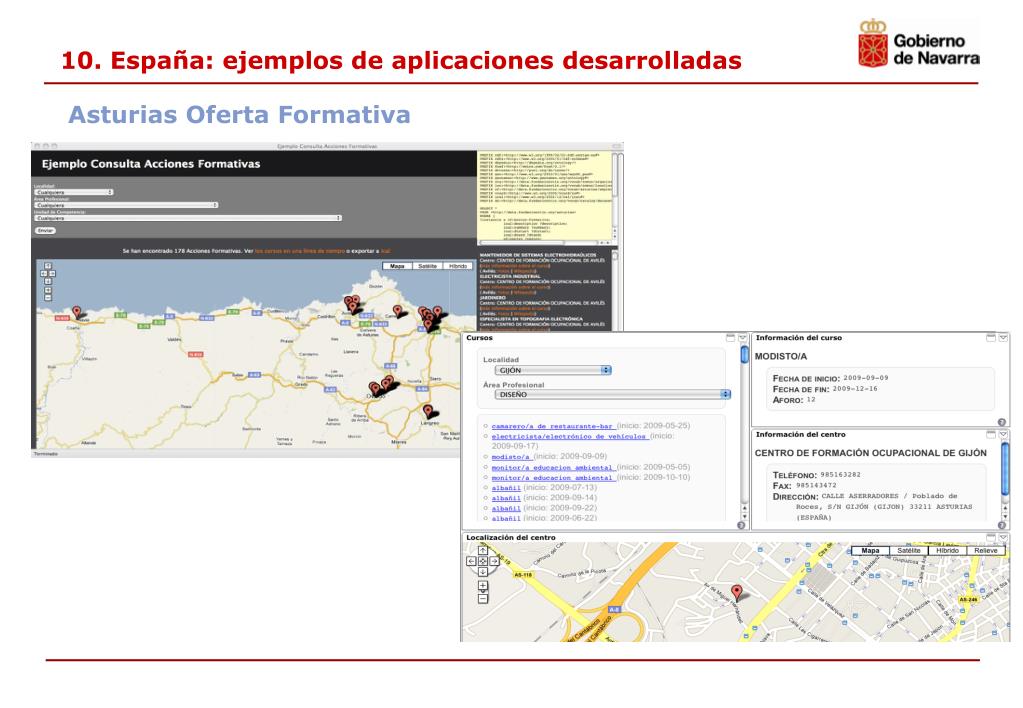The image size is (1023, 708).
Task: Pan up in Localización del centro map
Action: [483, 551]
